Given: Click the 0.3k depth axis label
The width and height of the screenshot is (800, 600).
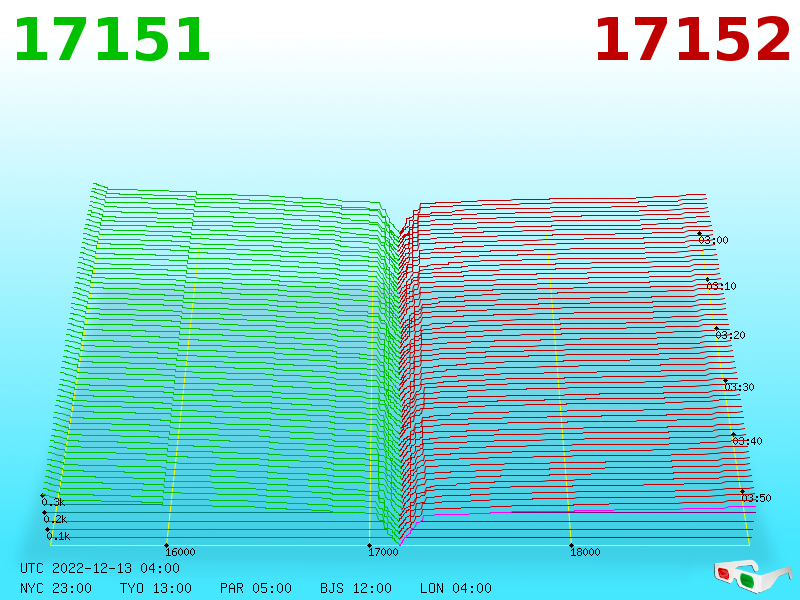Looking at the screenshot, I should click(x=53, y=502).
